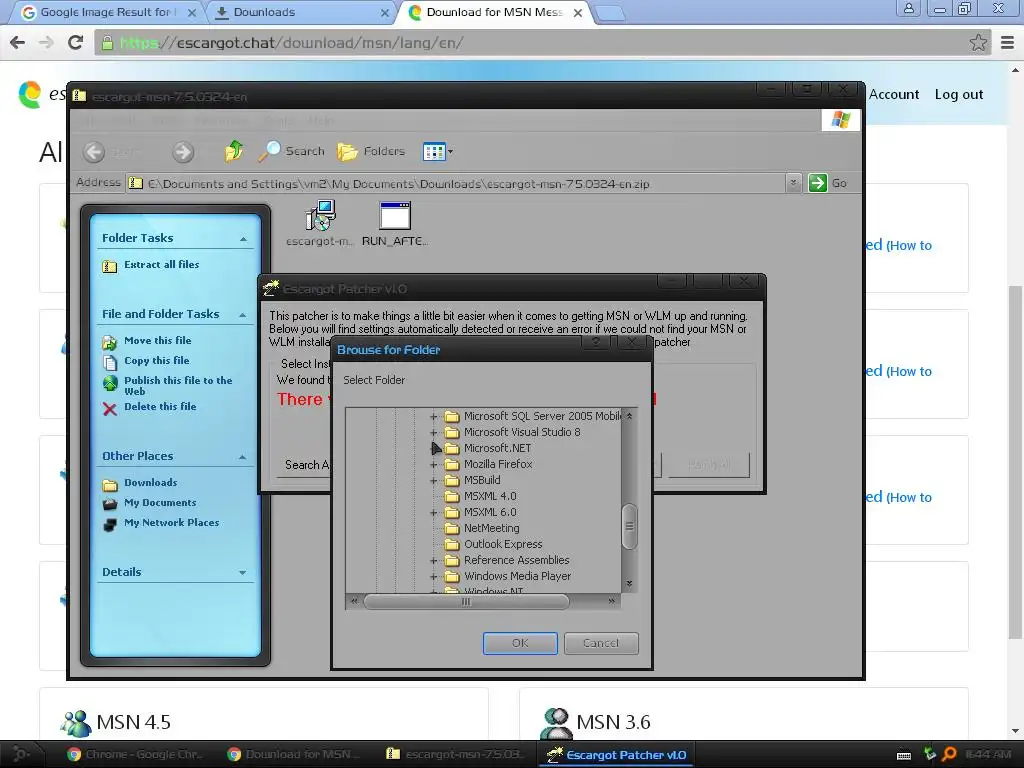Close the Download for MSN Mess tab

pyautogui.click(x=577, y=12)
